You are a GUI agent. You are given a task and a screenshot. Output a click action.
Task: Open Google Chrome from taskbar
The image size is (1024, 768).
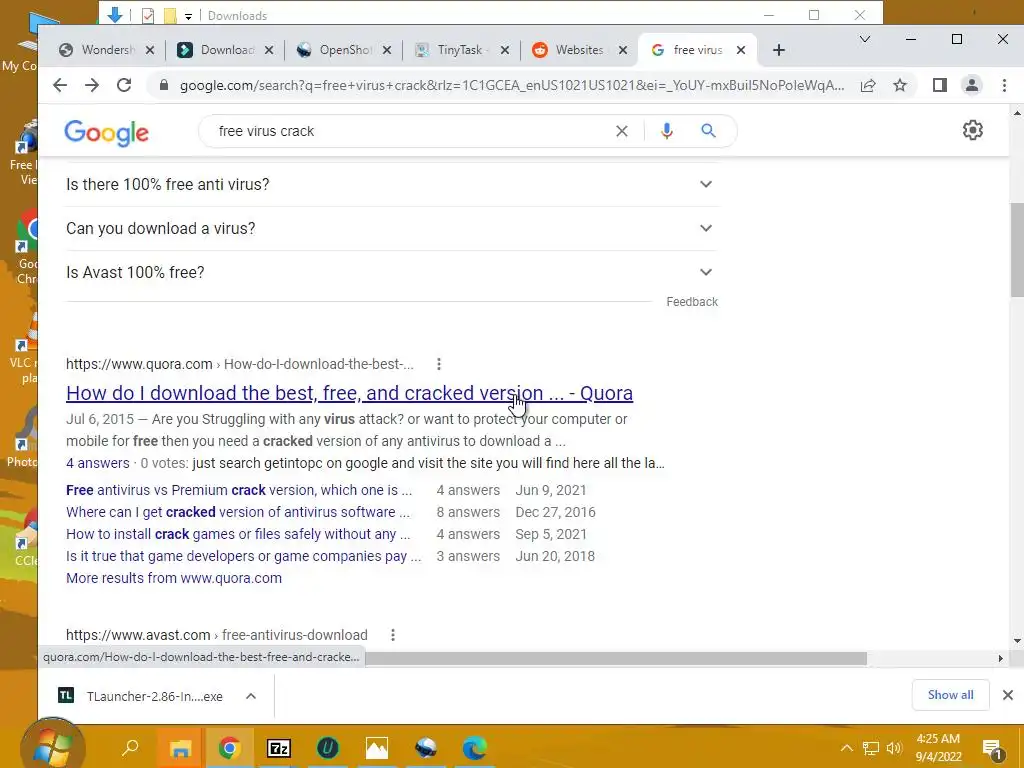tap(229, 748)
